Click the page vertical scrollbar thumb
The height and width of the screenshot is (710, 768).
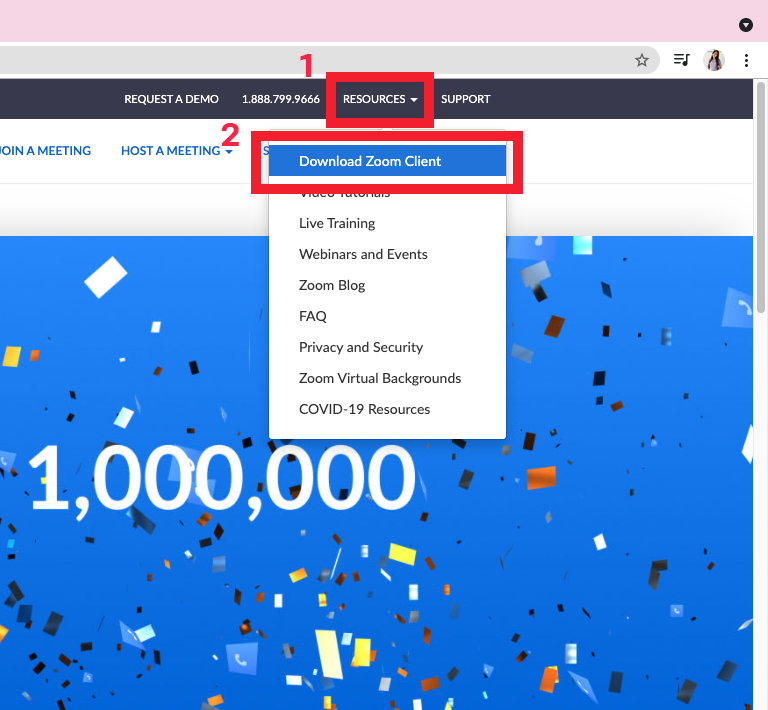(x=761, y=197)
